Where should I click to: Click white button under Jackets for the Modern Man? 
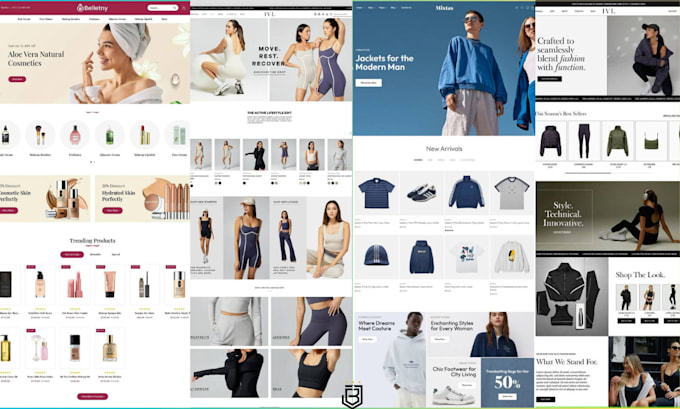369,83
